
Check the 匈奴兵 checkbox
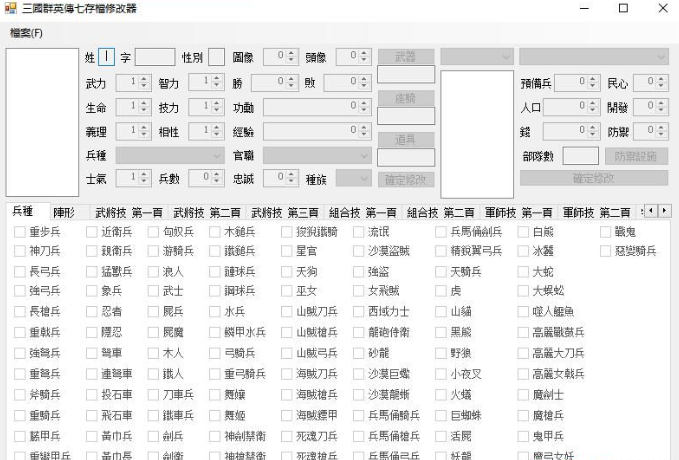pyautogui.click(x=153, y=232)
